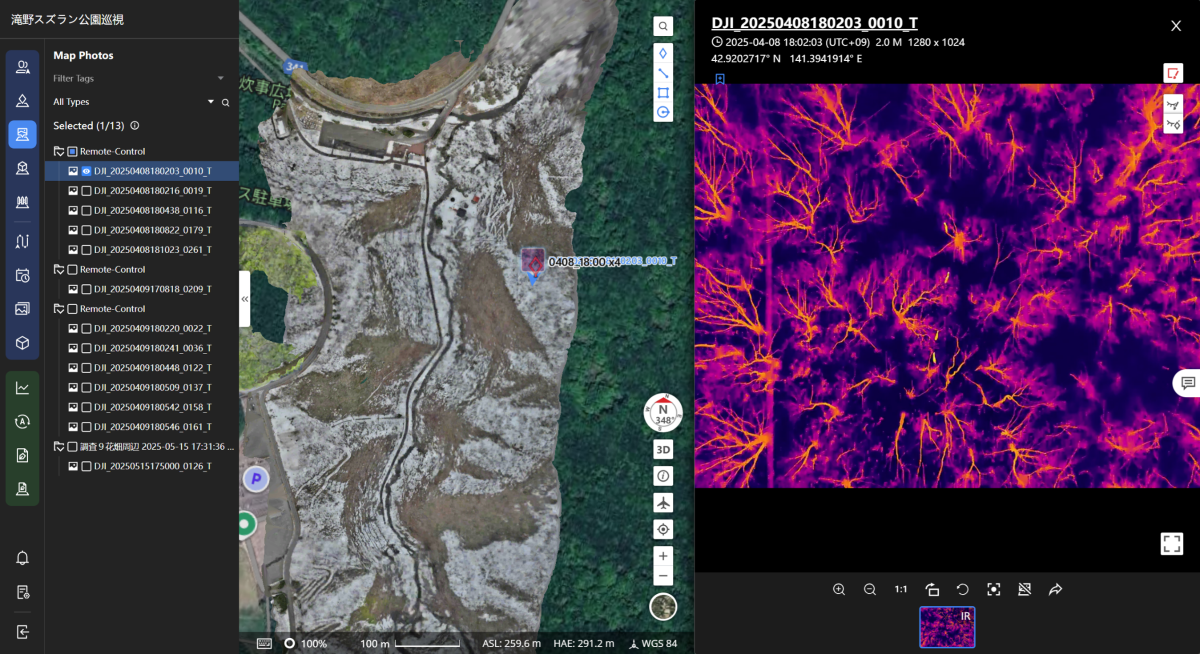Check the DJI_20250408180216_0019_T photo checkbox

(86, 191)
